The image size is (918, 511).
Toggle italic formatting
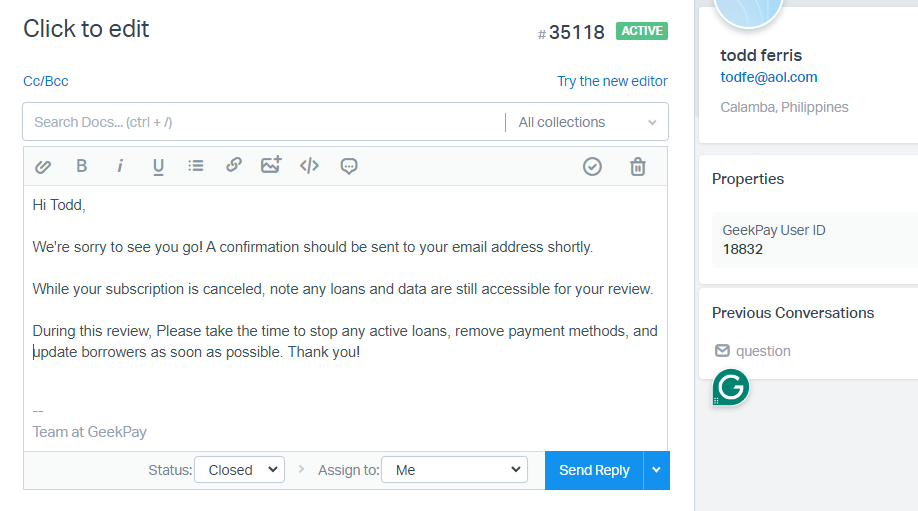point(120,166)
